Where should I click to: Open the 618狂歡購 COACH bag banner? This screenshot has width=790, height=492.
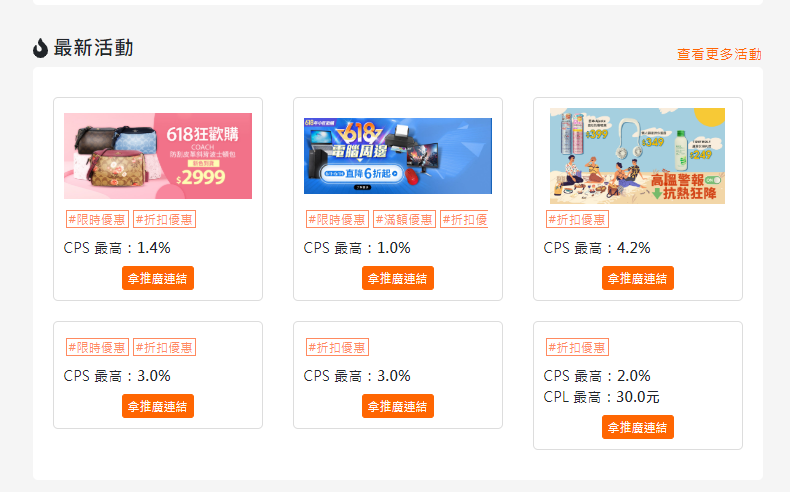point(158,156)
